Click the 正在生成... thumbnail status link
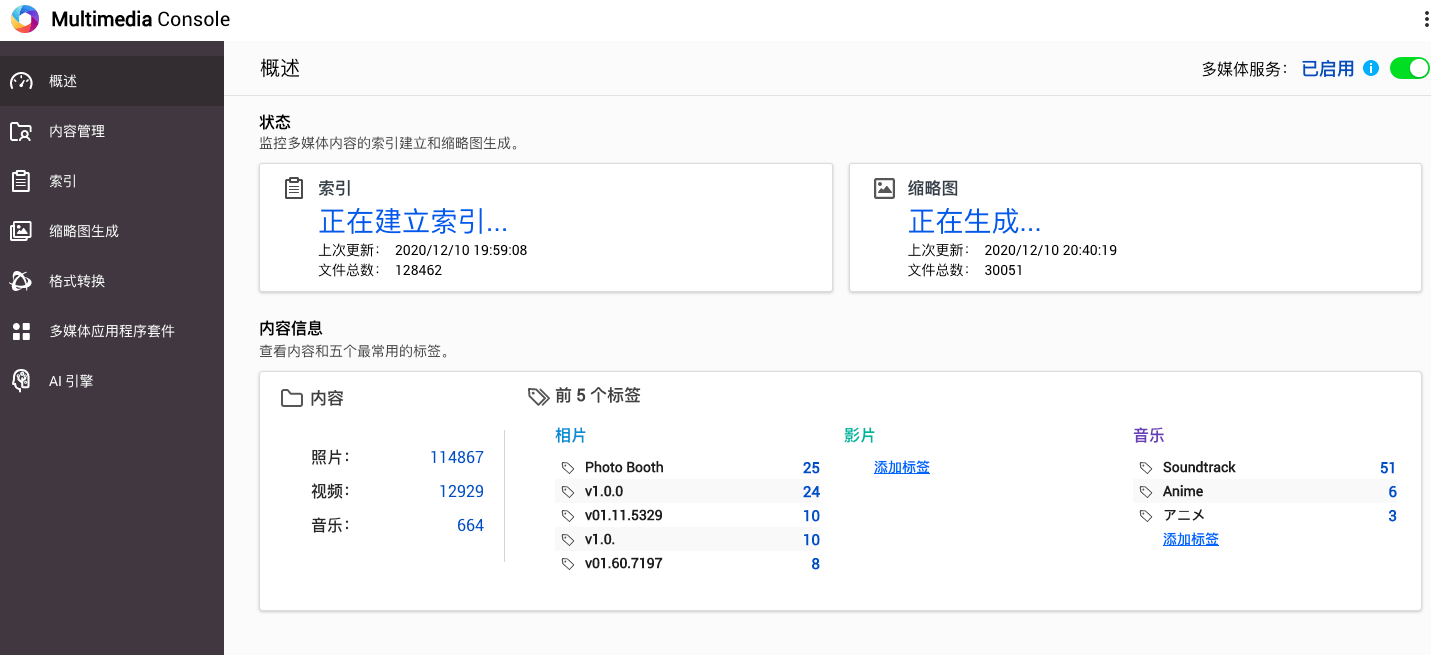The width and height of the screenshot is (1431, 655). (x=975, y=220)
